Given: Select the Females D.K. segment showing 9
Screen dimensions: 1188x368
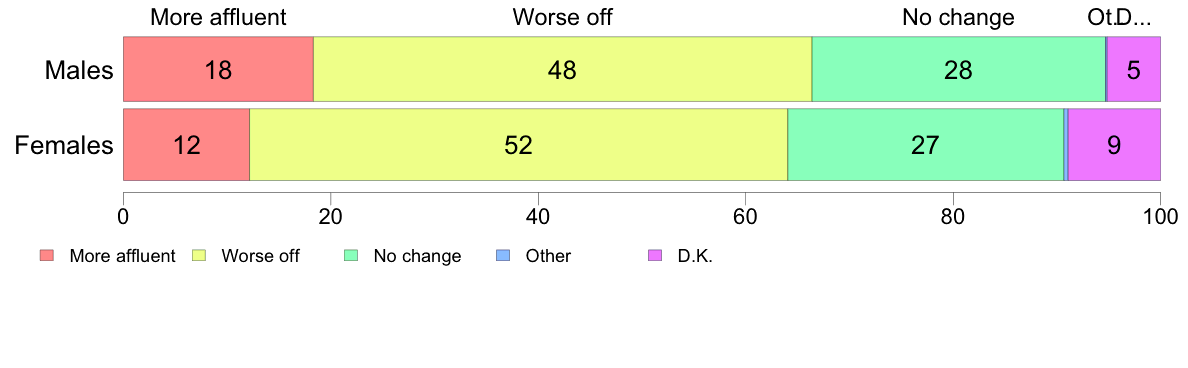Looking at the screenshot, I should [1114, 145].
